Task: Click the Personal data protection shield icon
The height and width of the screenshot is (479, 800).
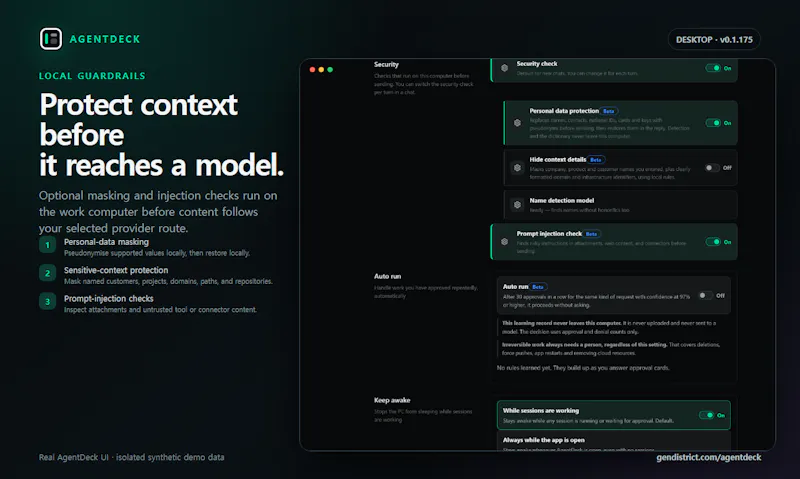Action: pos(517,123)
